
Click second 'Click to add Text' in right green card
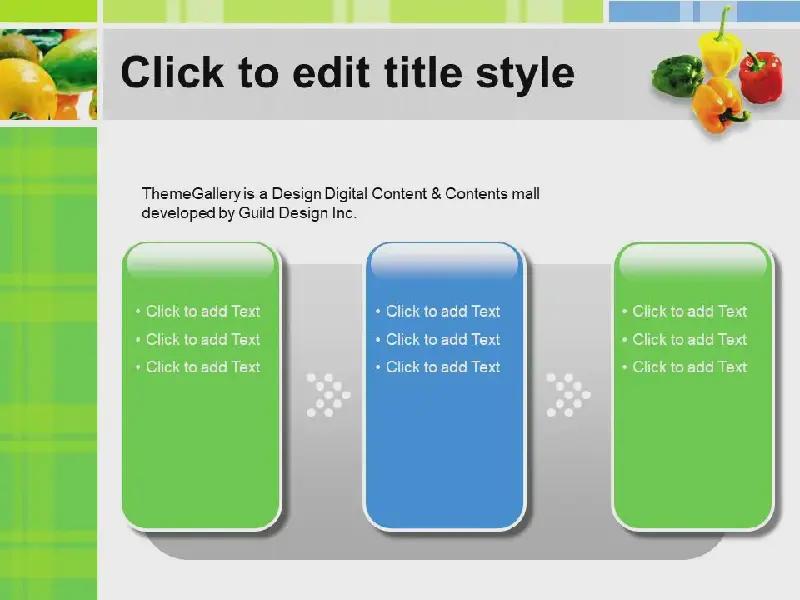690,339
